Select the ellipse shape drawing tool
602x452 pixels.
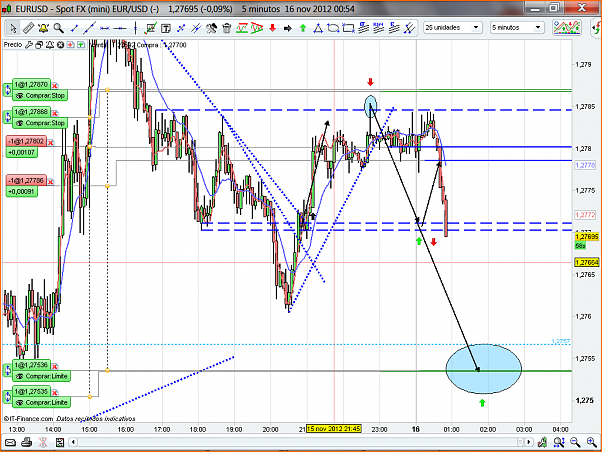[333, 28]
